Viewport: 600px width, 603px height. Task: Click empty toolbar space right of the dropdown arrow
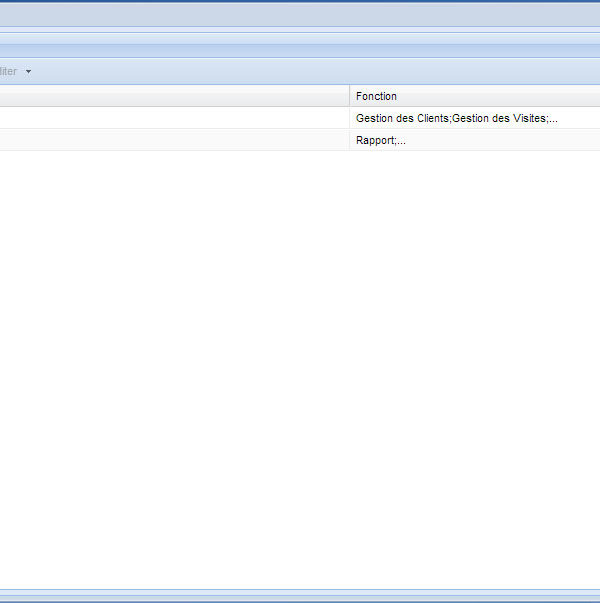(300, 72)
